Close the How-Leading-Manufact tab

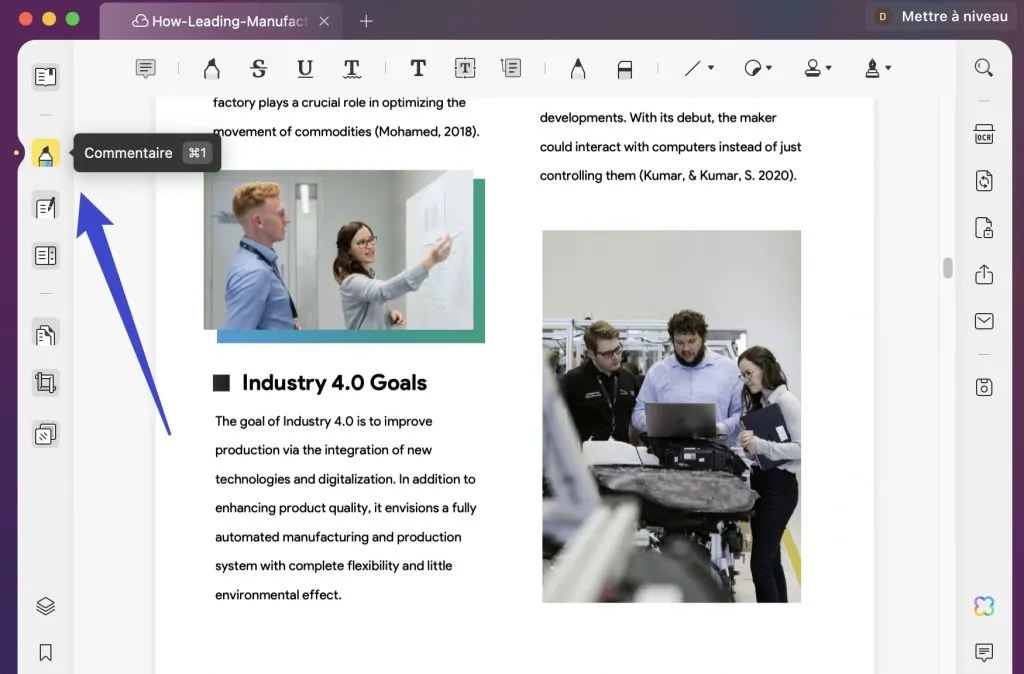[x=324, y=21]
